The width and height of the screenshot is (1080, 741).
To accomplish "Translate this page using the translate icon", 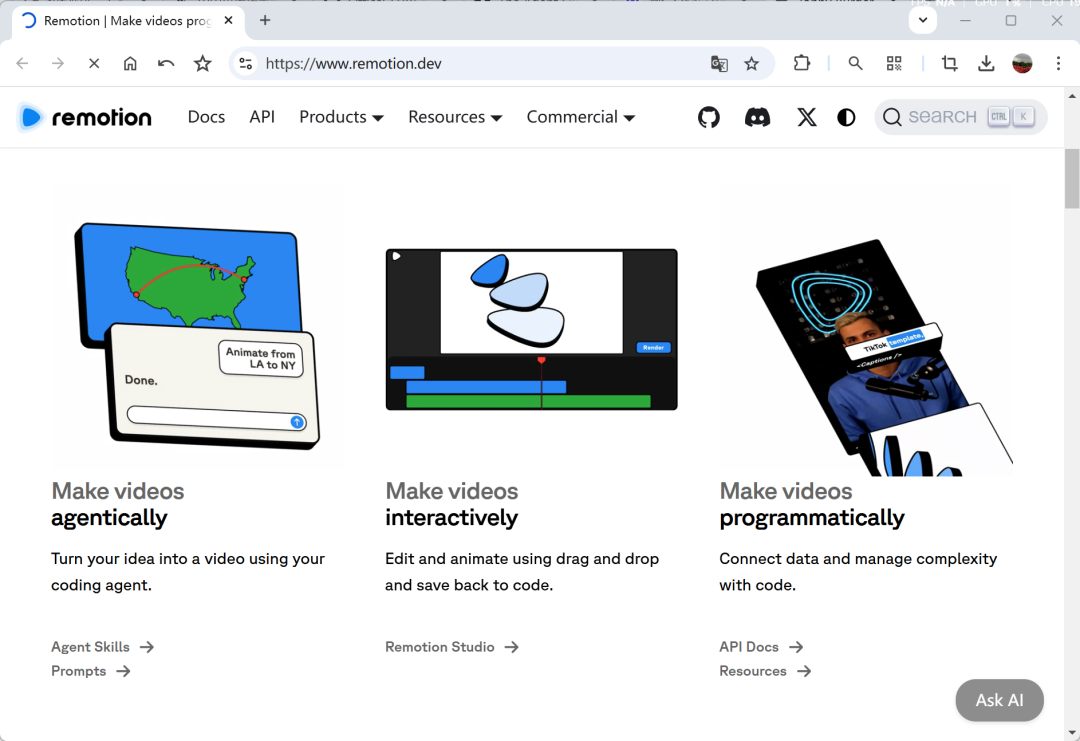I will (x=719, y=64).
